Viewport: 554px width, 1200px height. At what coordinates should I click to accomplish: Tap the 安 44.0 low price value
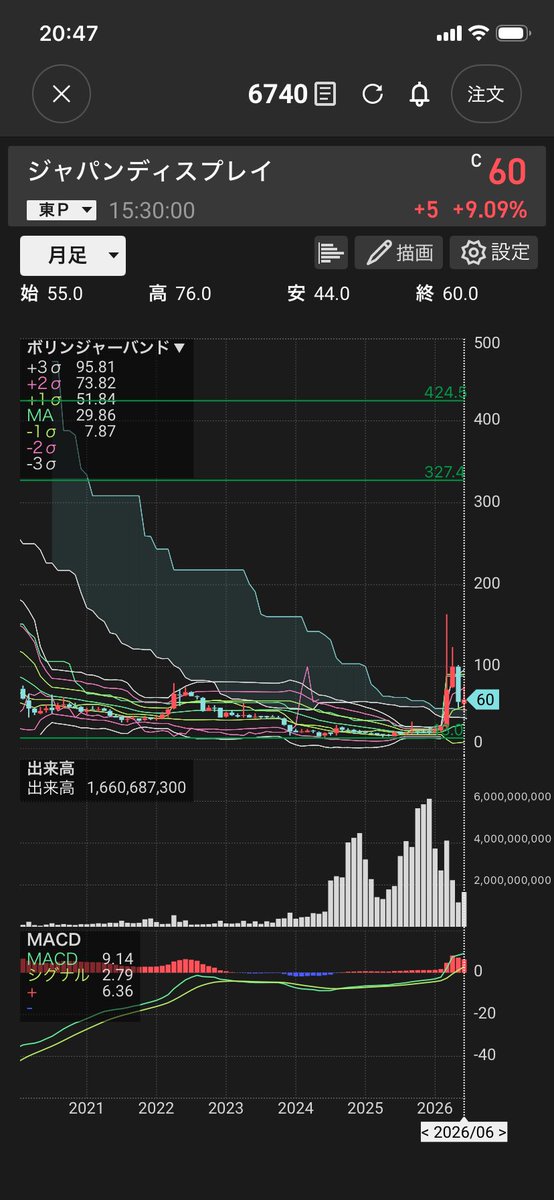(318, 294)
